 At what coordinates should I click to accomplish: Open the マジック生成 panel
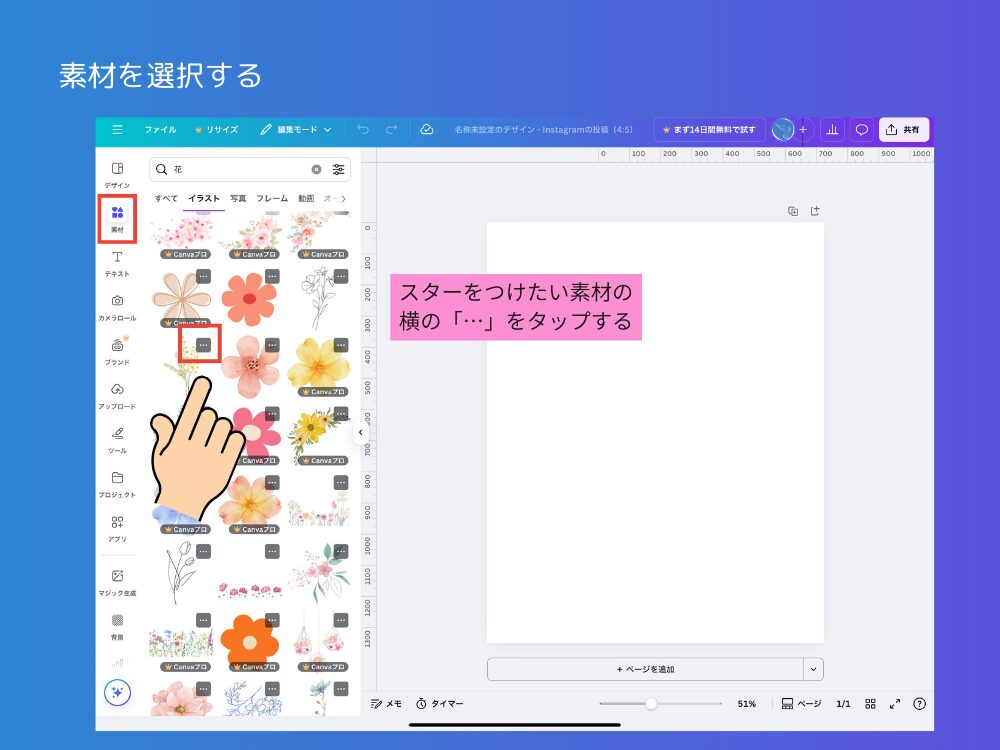point(117,582)
